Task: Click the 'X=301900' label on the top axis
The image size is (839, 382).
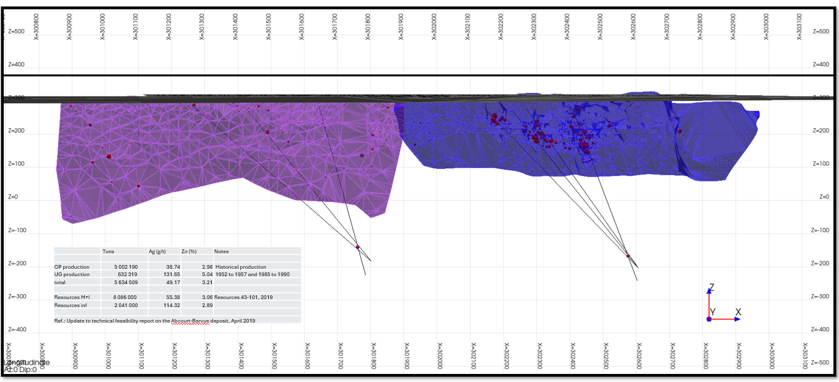Action: (x=402, y=28)
